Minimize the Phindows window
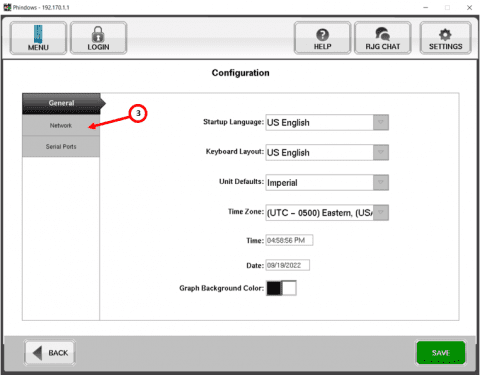Image resolution: width=480 pixels, height=375 pixels. (x=426, y=7)
